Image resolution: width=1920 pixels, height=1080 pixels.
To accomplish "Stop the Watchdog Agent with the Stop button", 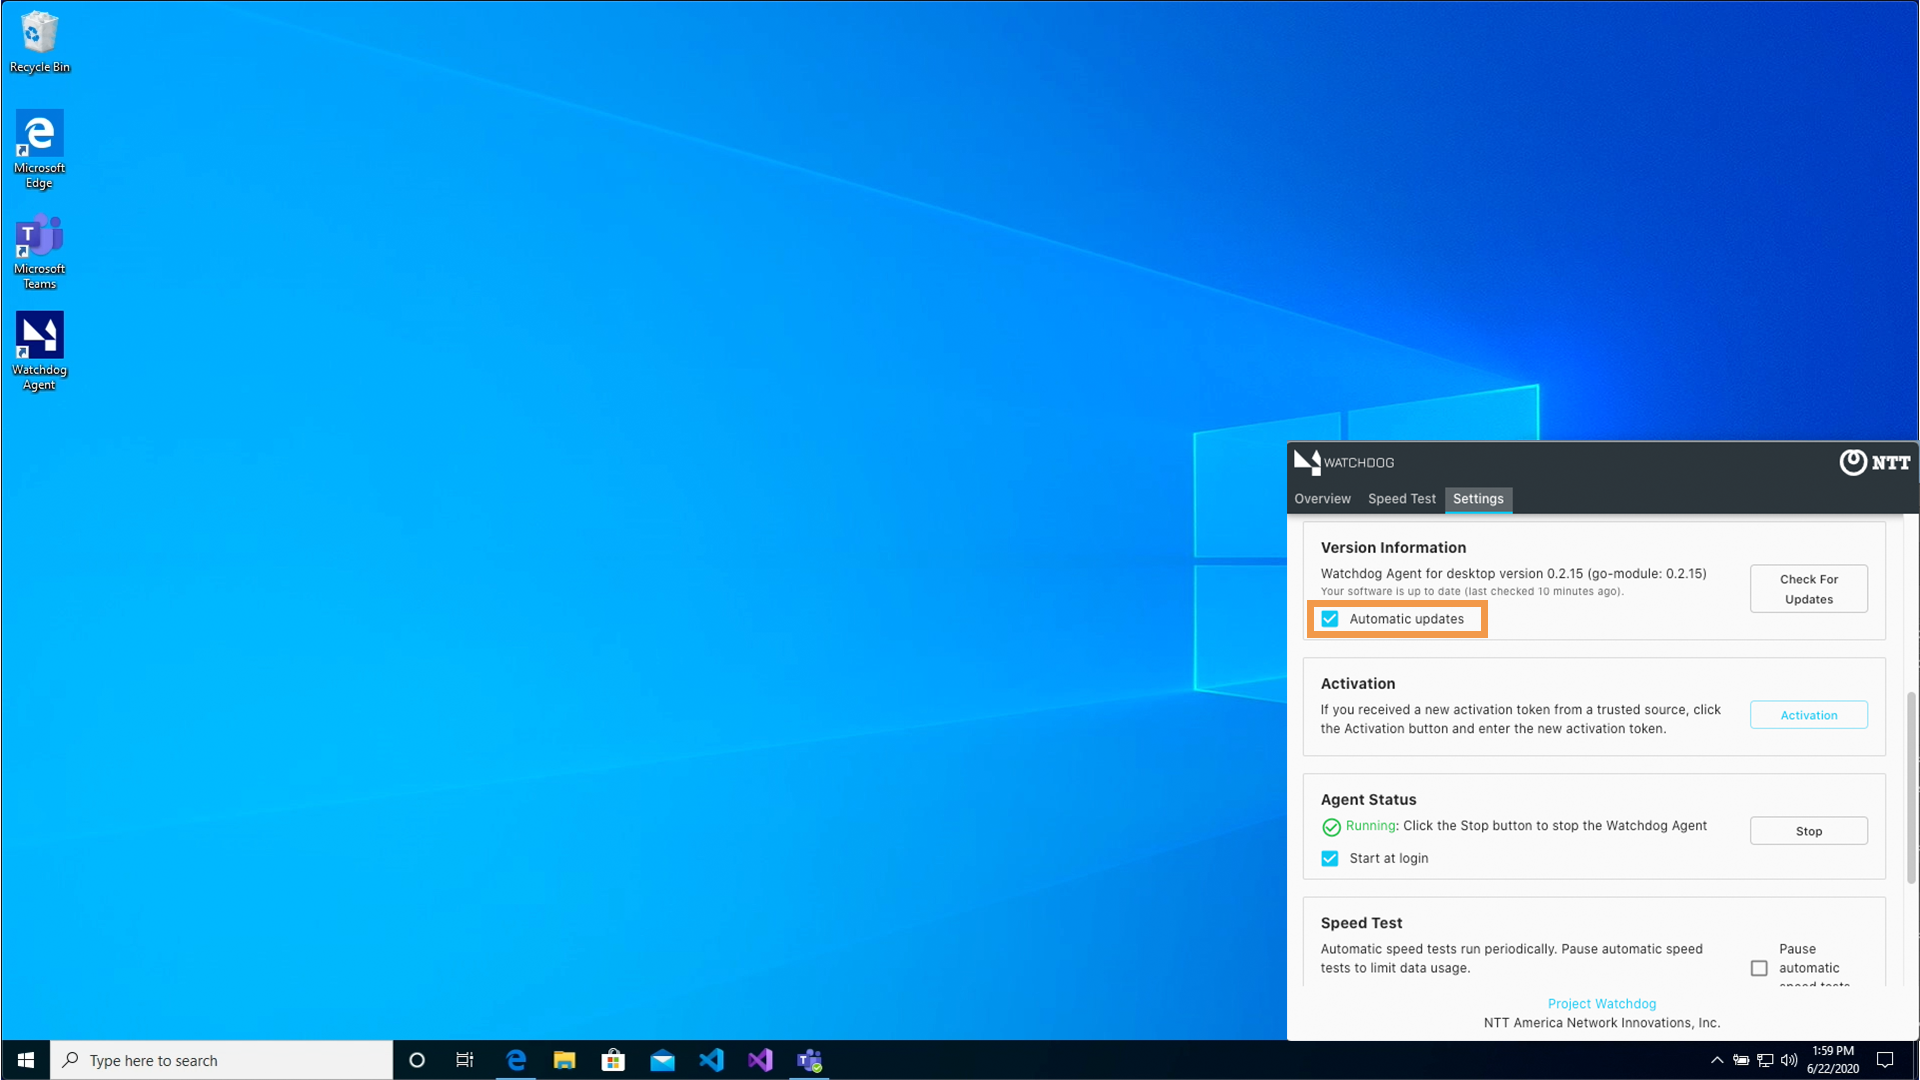I will 1808,831.
